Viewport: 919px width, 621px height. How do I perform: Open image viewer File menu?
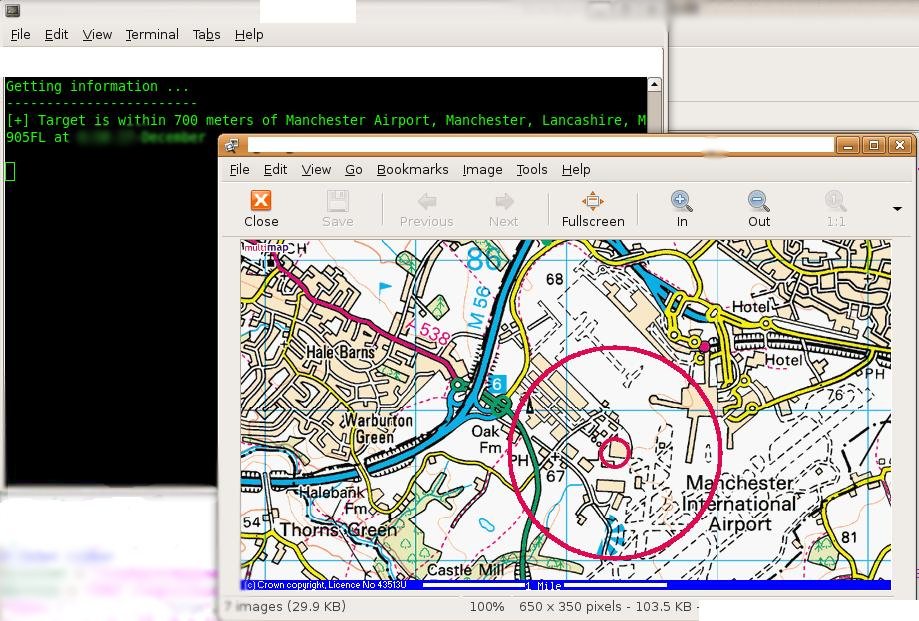click(239, 169)
